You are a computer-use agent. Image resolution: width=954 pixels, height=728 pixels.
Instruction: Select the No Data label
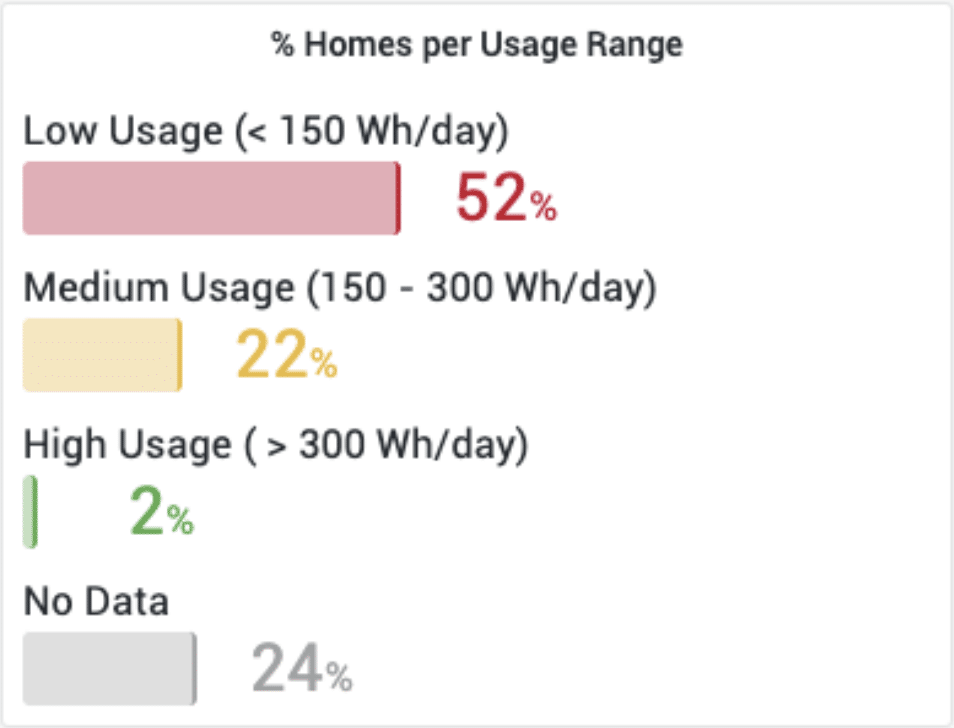96,602
